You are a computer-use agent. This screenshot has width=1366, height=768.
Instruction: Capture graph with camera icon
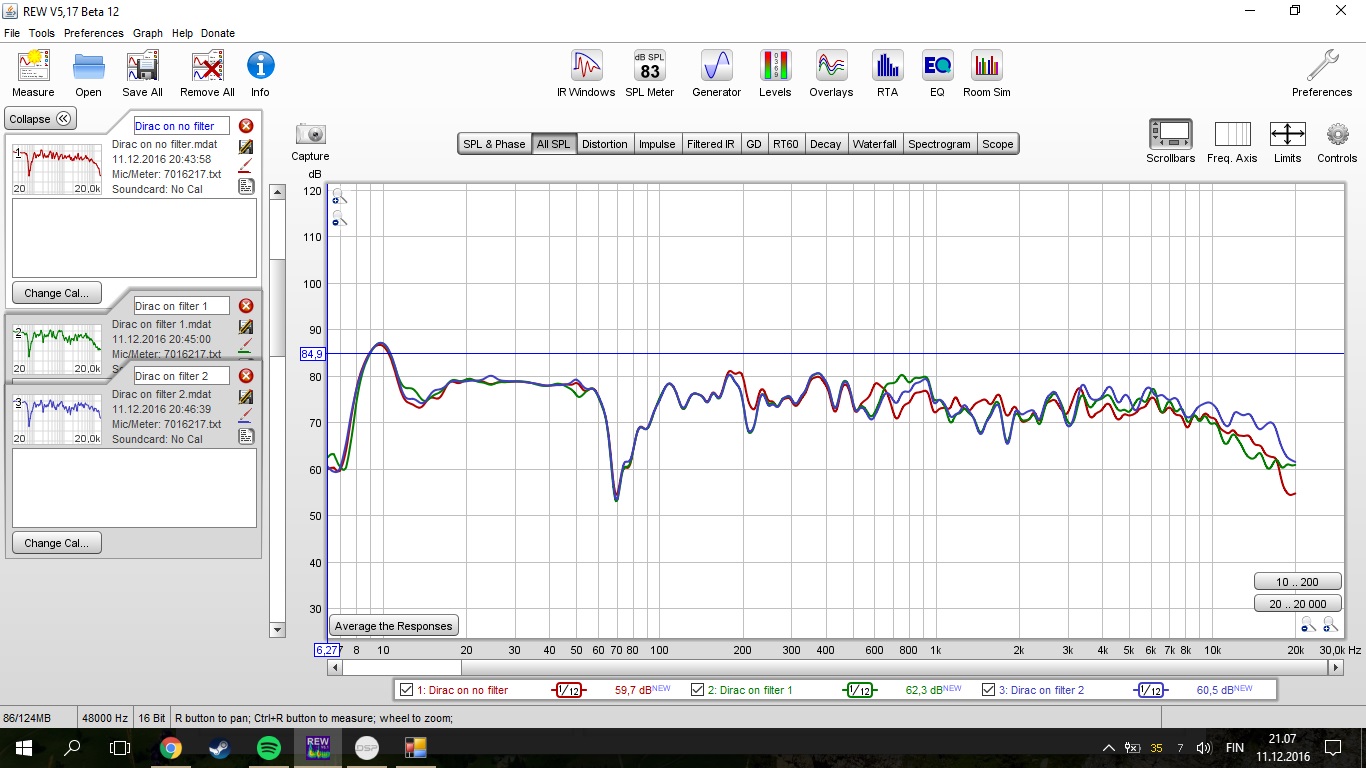point(311,134)
